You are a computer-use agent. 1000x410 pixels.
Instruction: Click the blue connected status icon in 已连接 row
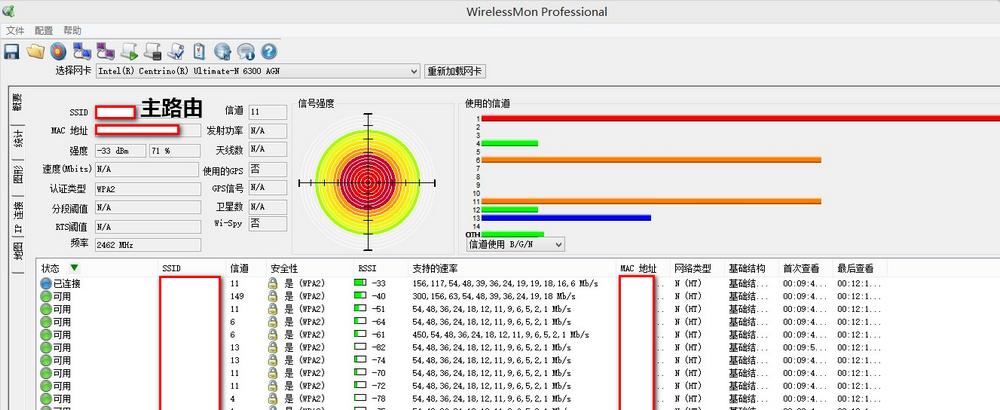(x=46, y=284)
